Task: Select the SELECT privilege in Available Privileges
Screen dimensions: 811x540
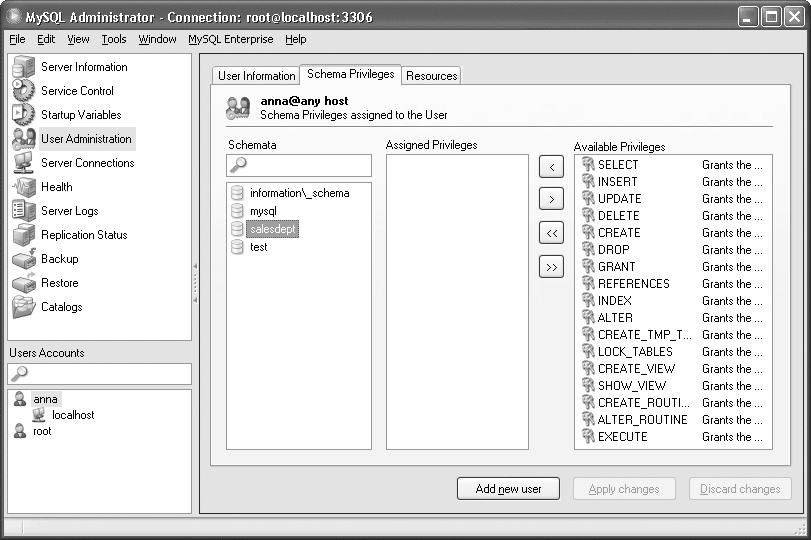Action: coord(618,165)
